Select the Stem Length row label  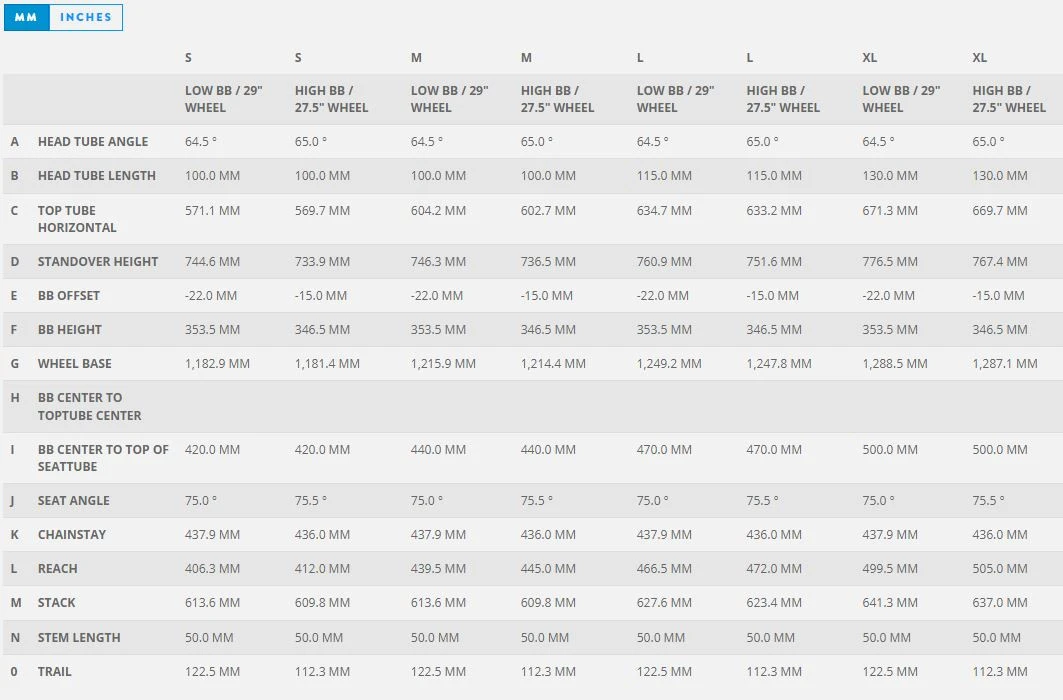[x=79, y=638]
